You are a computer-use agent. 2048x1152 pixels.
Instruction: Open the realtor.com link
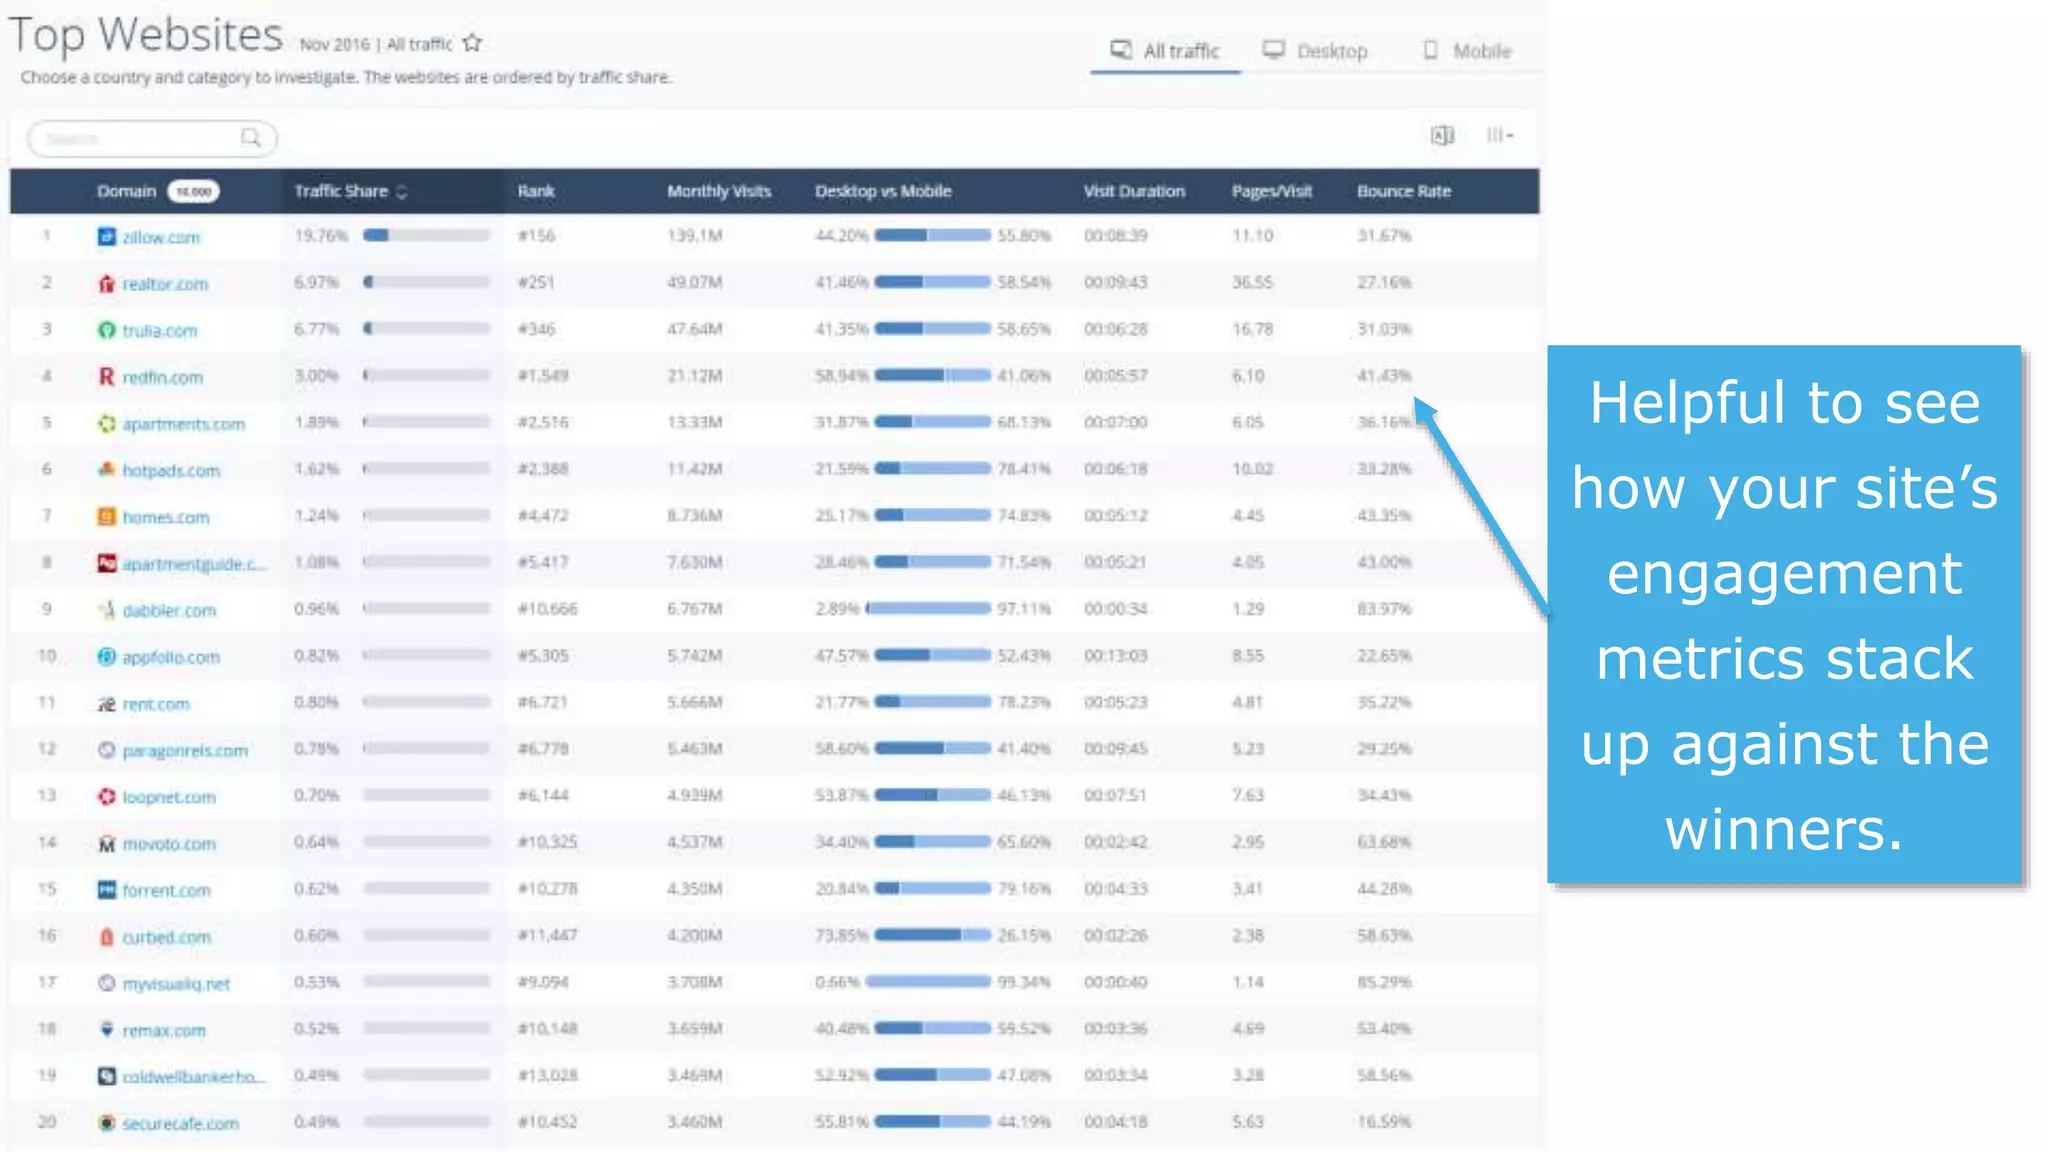(x=165, y=284)
